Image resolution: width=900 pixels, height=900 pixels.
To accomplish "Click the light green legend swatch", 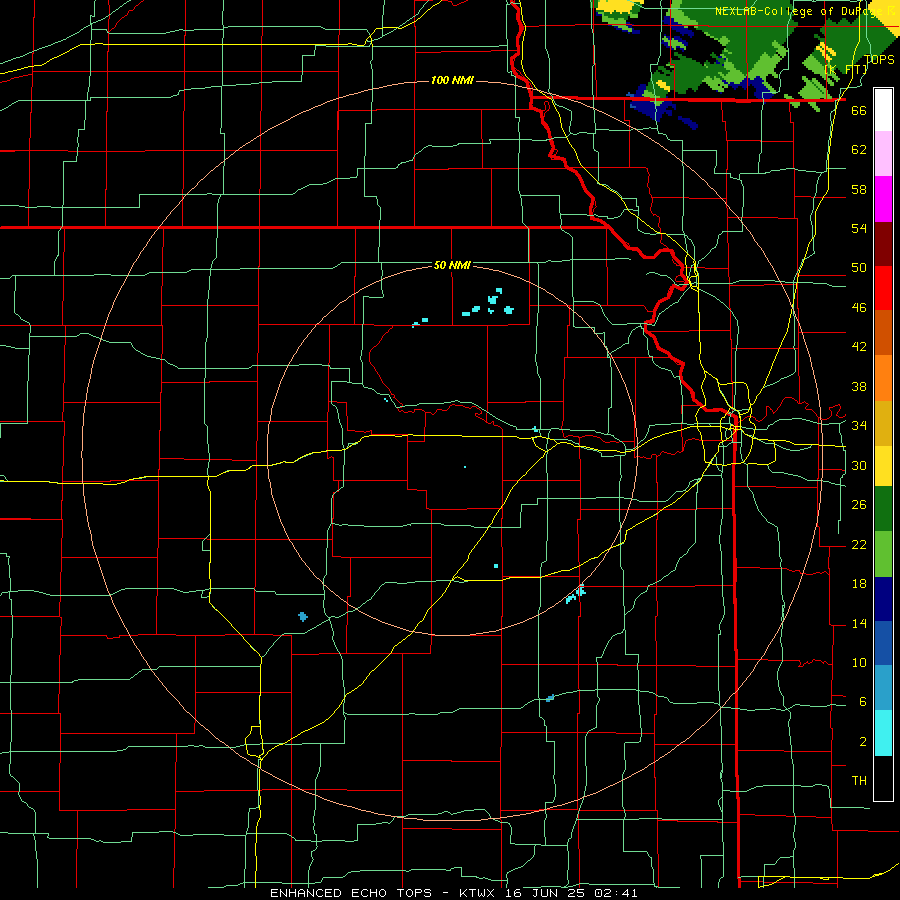I will (x=883, y=554).
